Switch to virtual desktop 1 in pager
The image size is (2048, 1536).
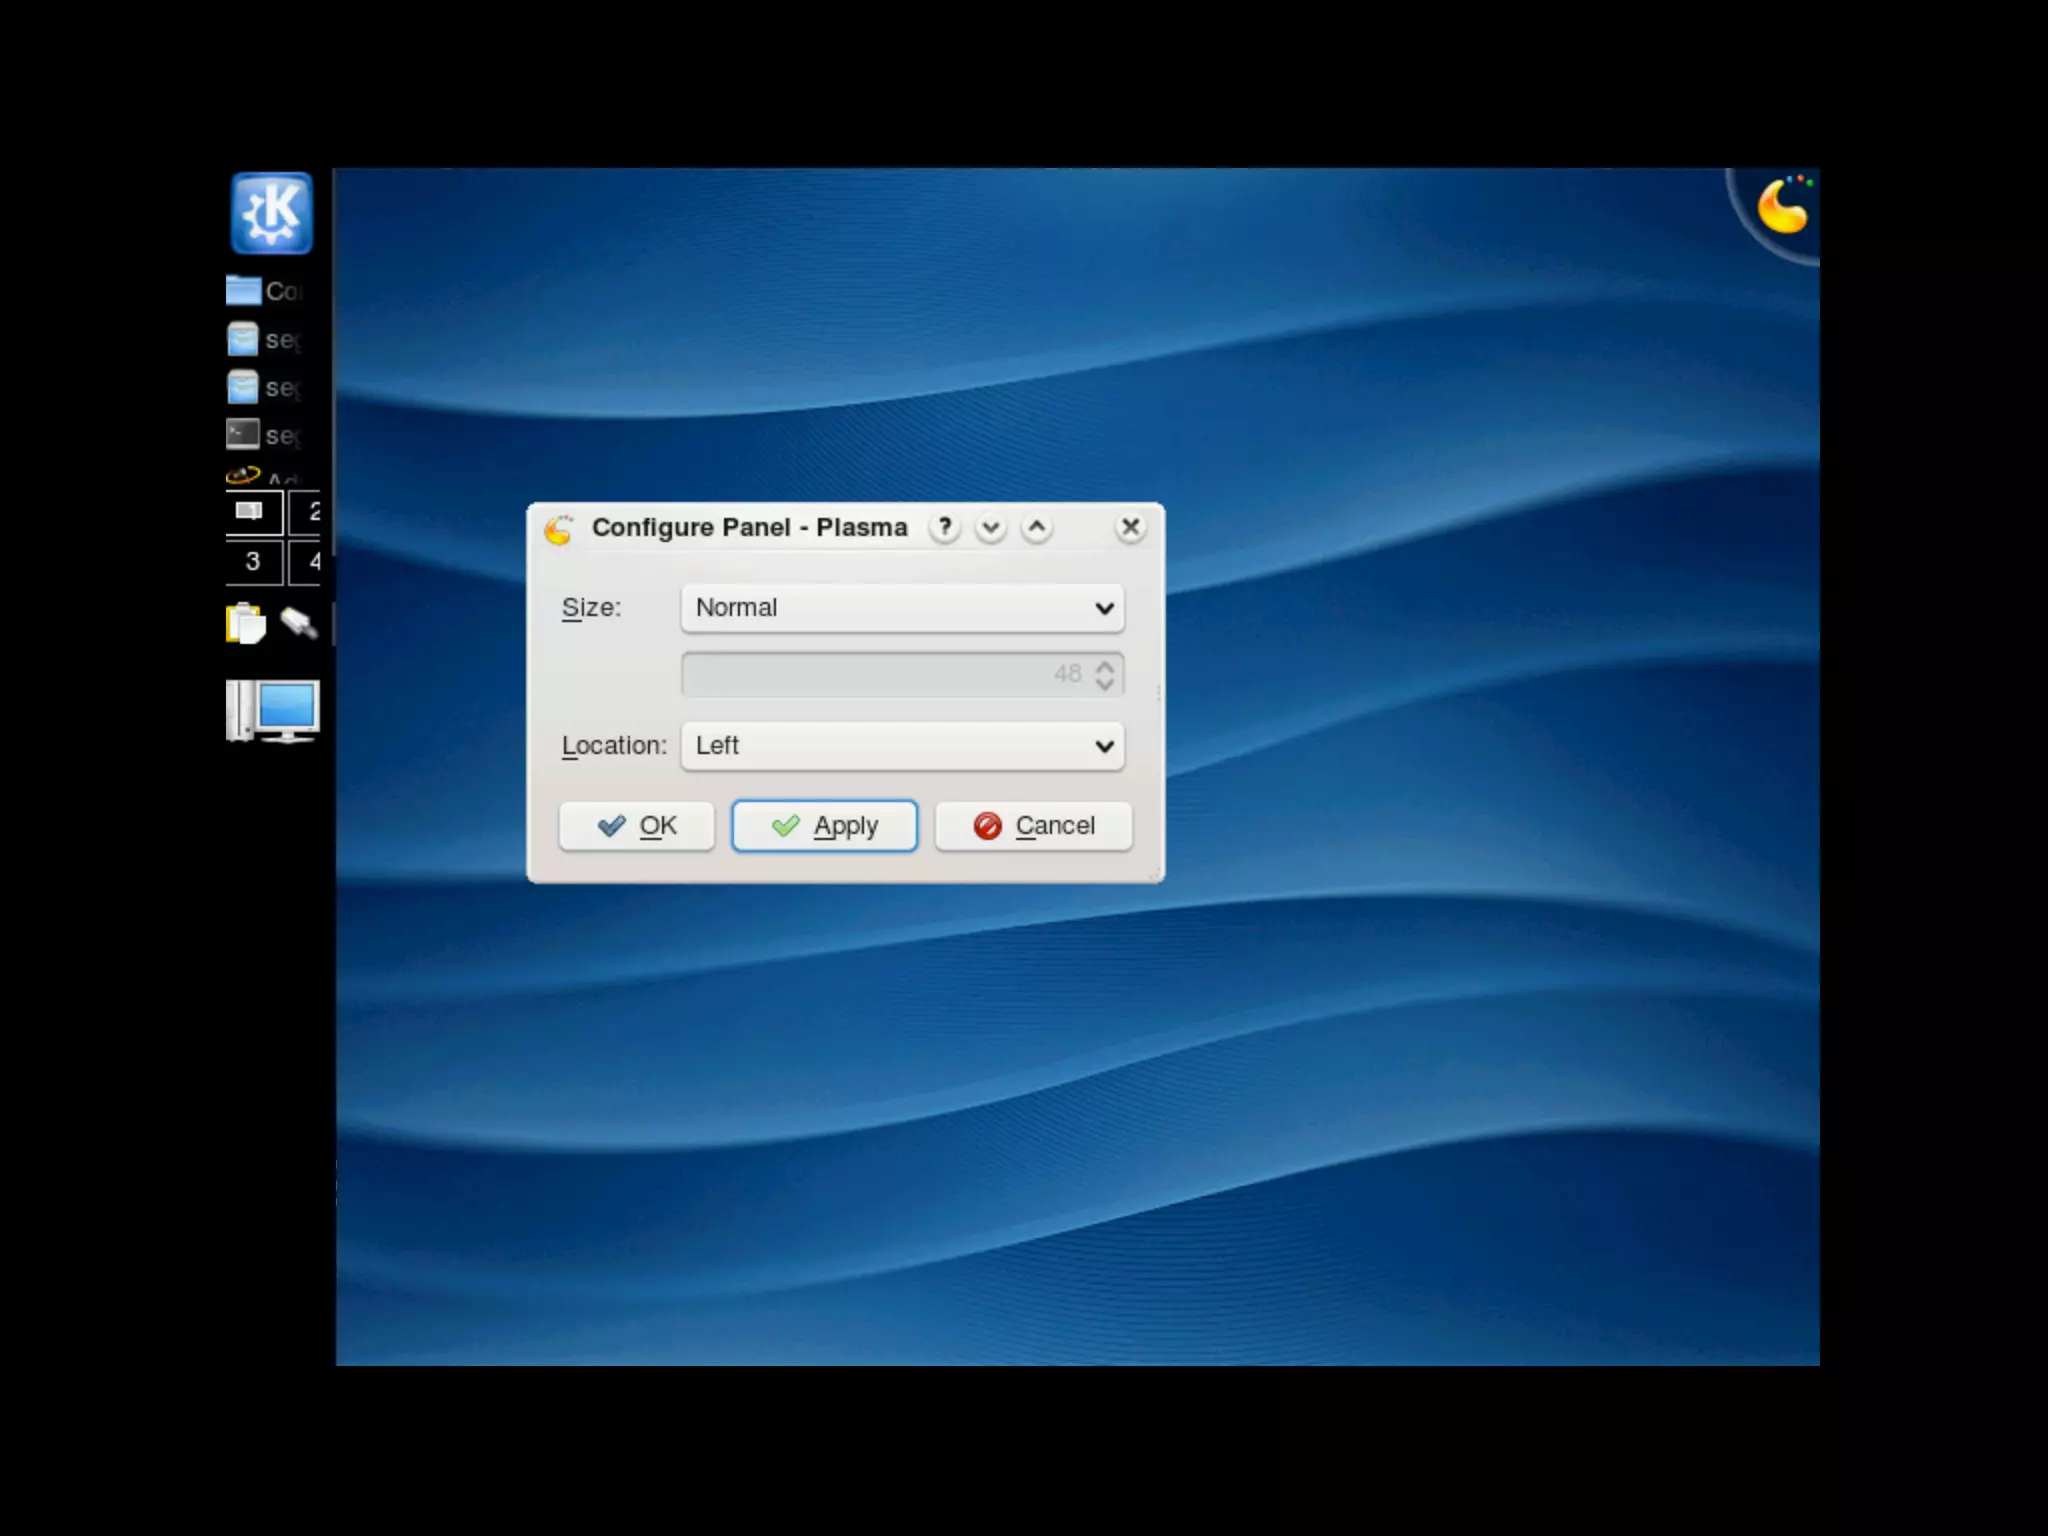coord(253,512)
